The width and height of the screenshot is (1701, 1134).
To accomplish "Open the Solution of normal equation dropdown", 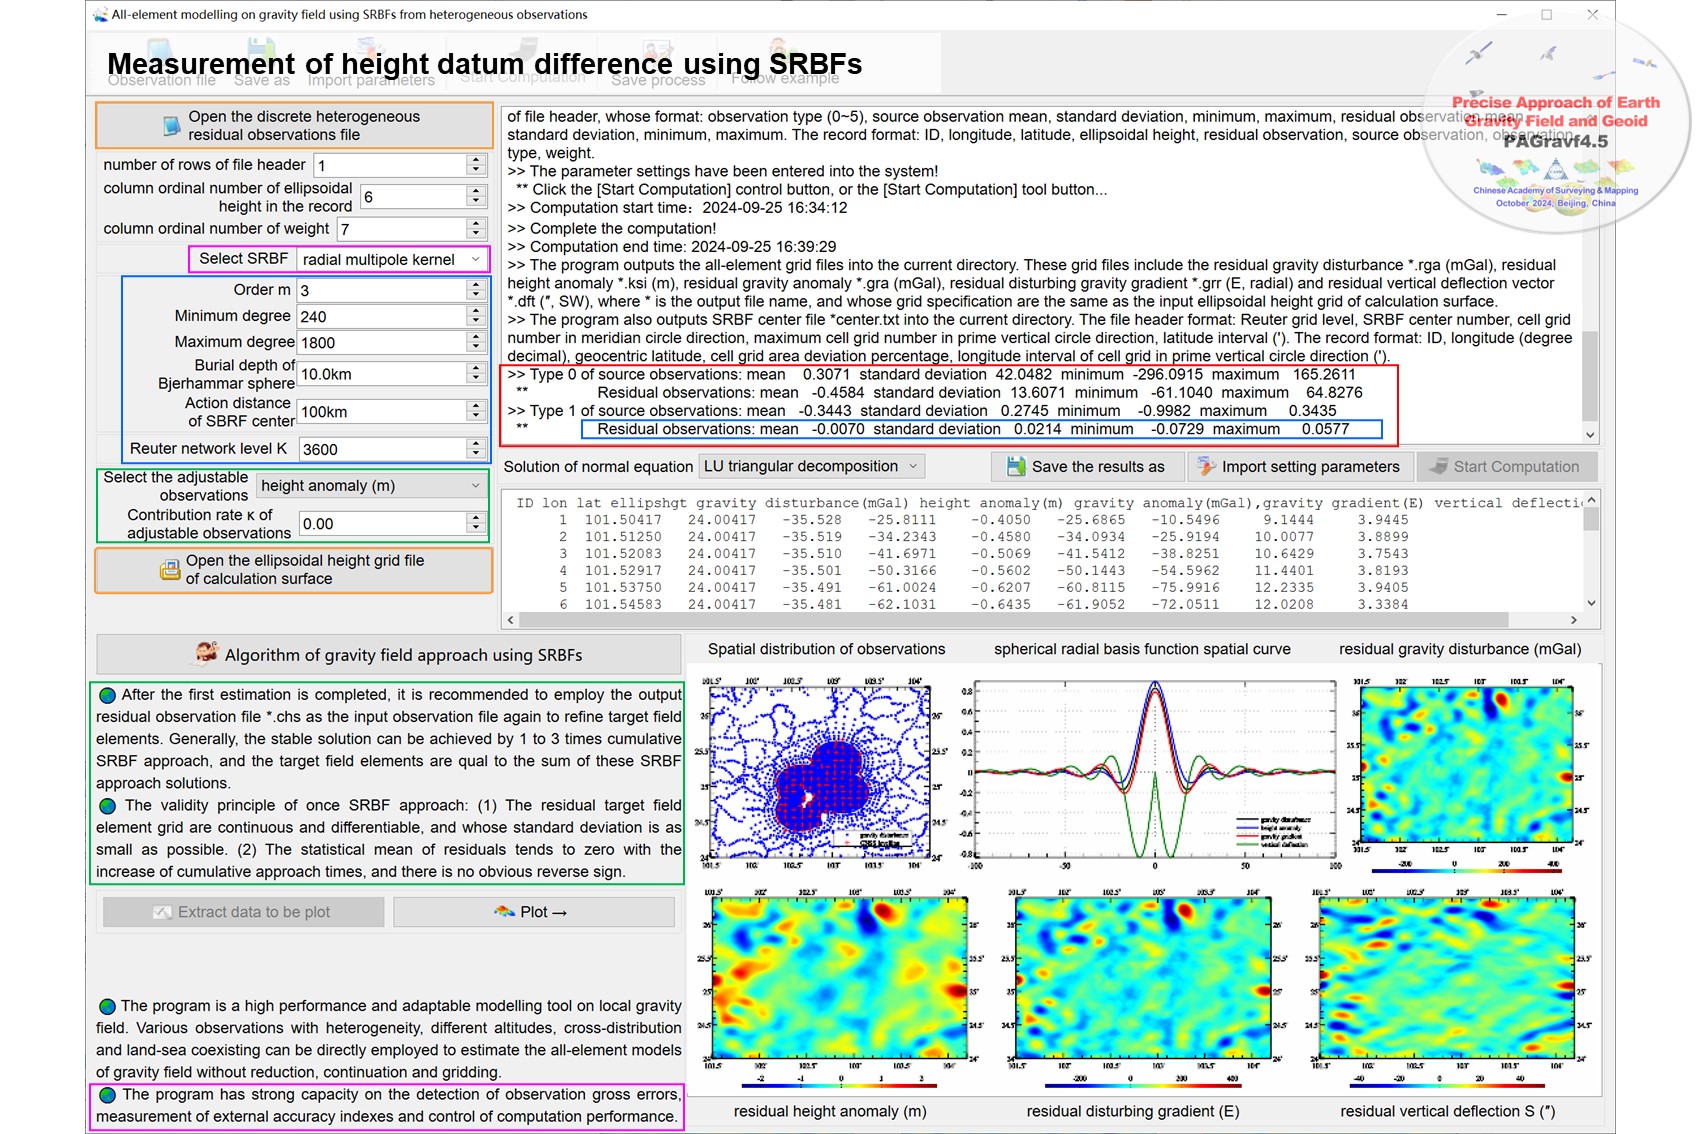I will click(x=912, y=467).
